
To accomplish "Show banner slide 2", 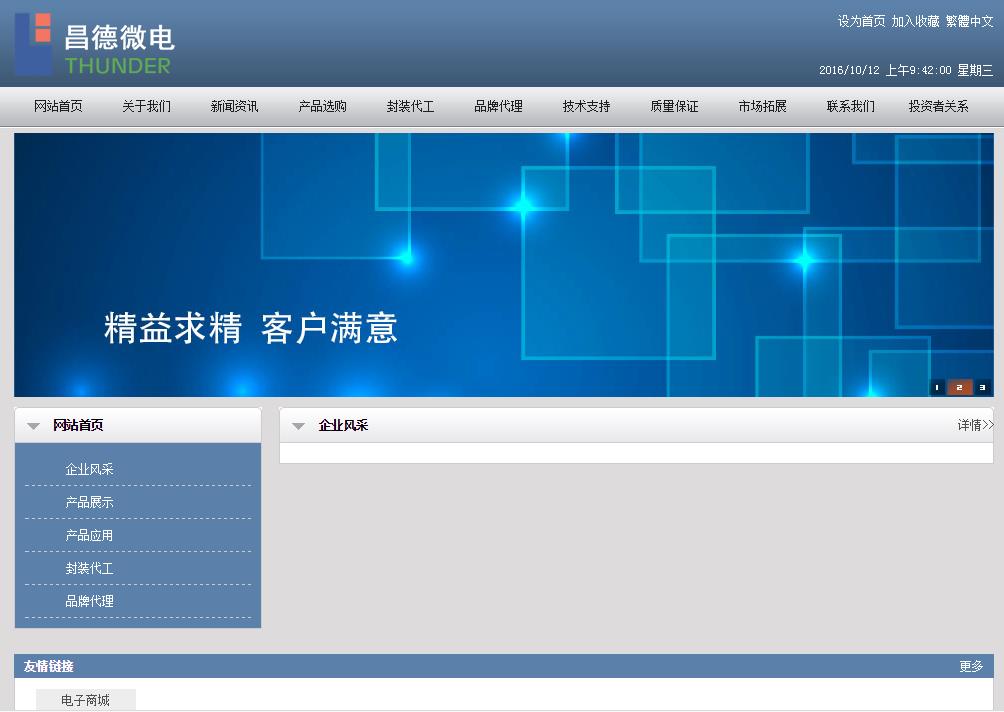I will point(959,387).
